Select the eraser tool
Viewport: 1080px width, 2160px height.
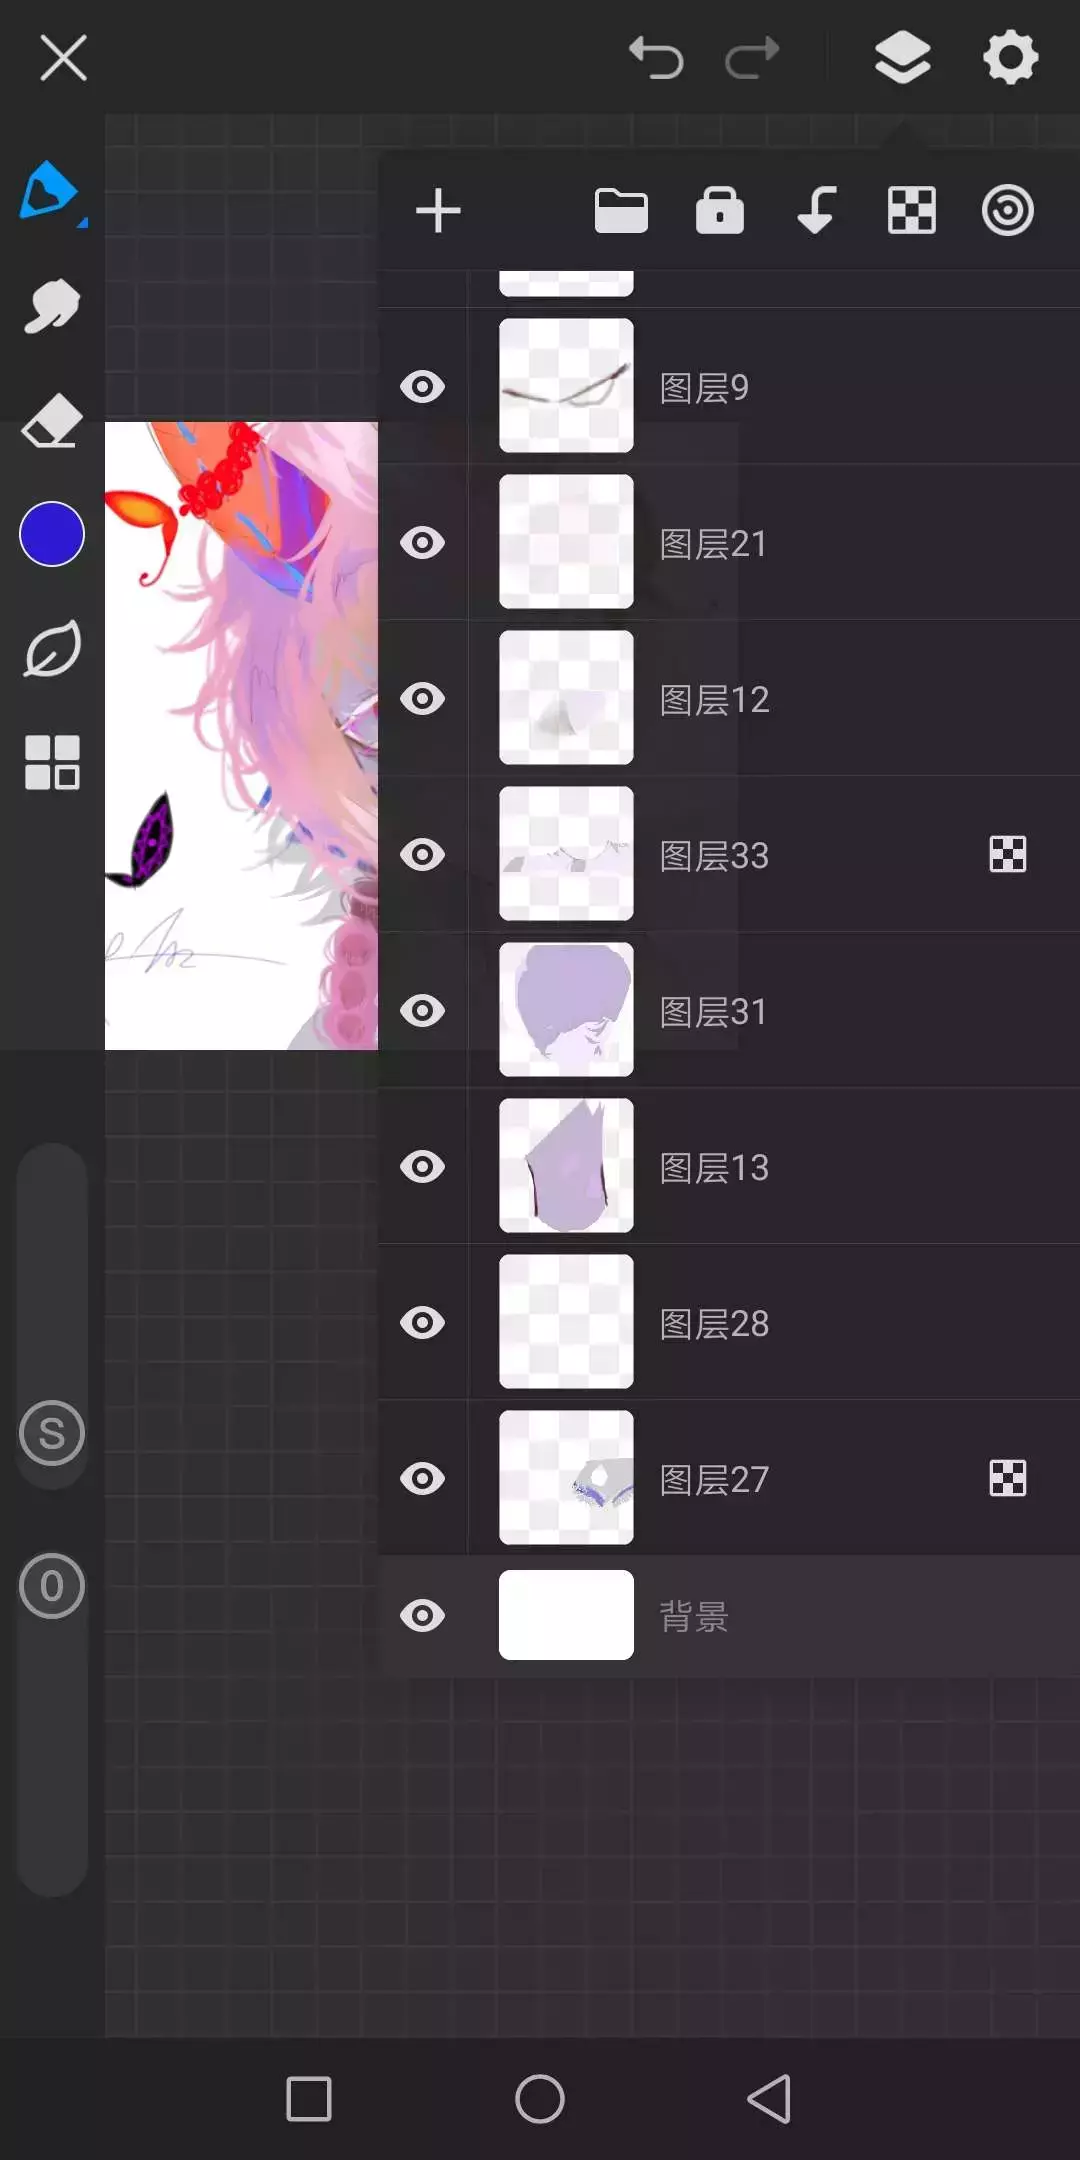(52, 420)
